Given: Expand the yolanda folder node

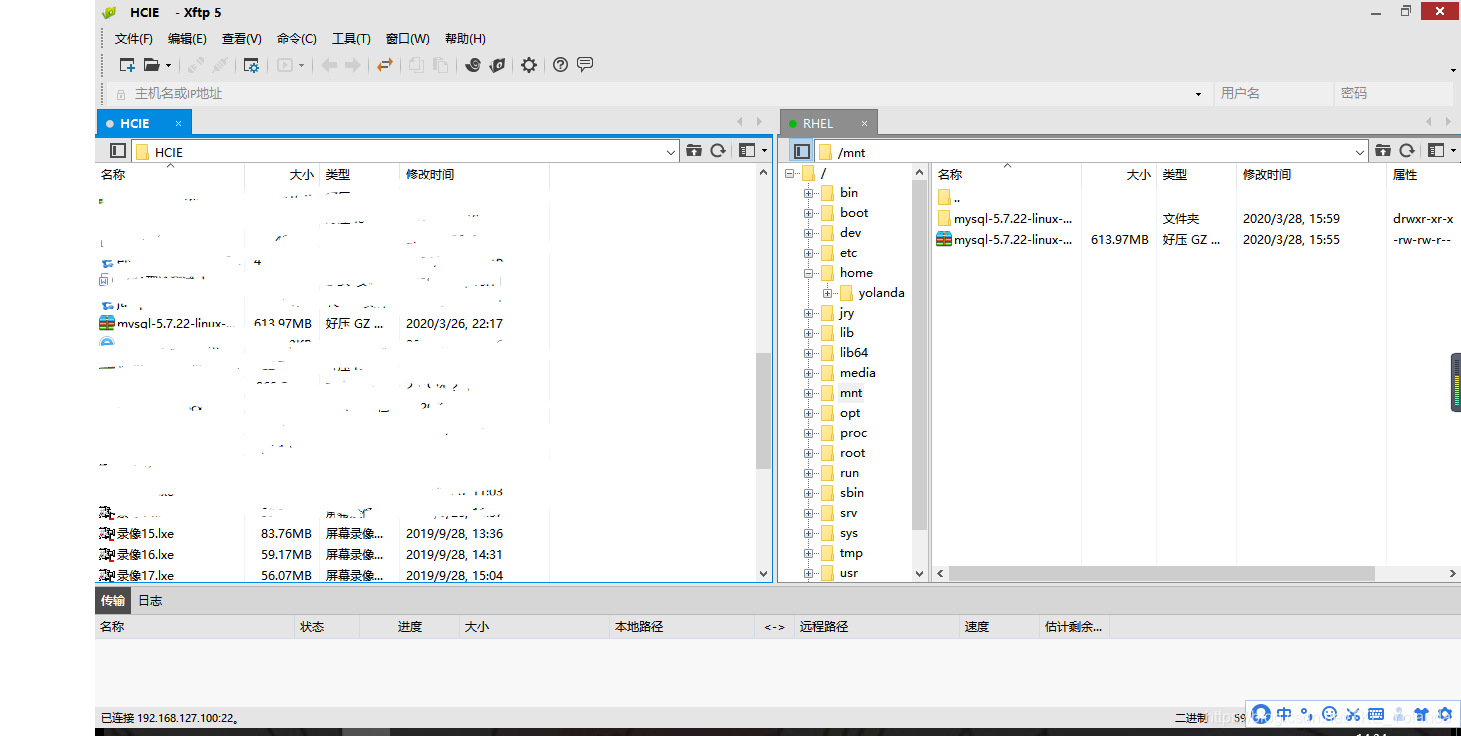Looking at the screenshot, I should pos(827,293).
